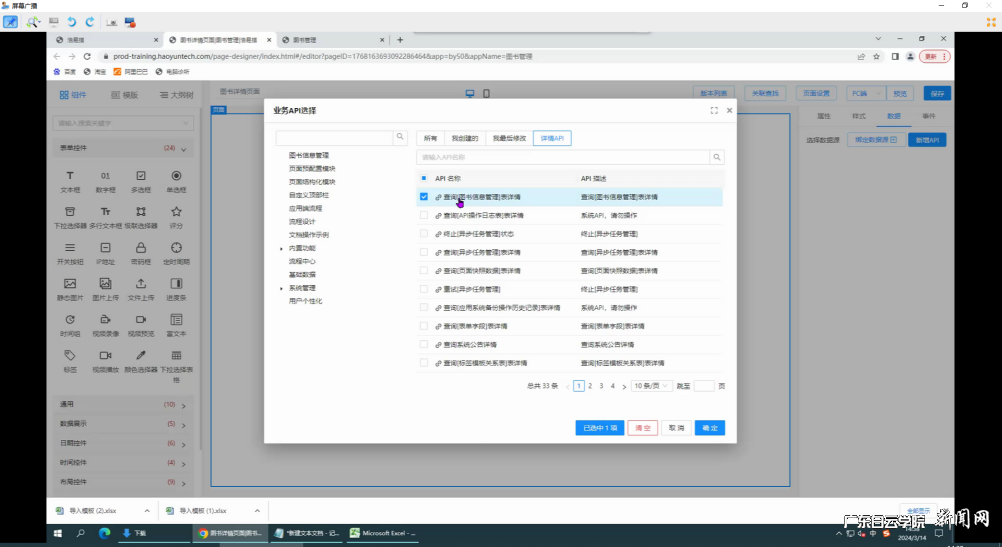Click the API name search magnifier icon

(x=717, y=157)
